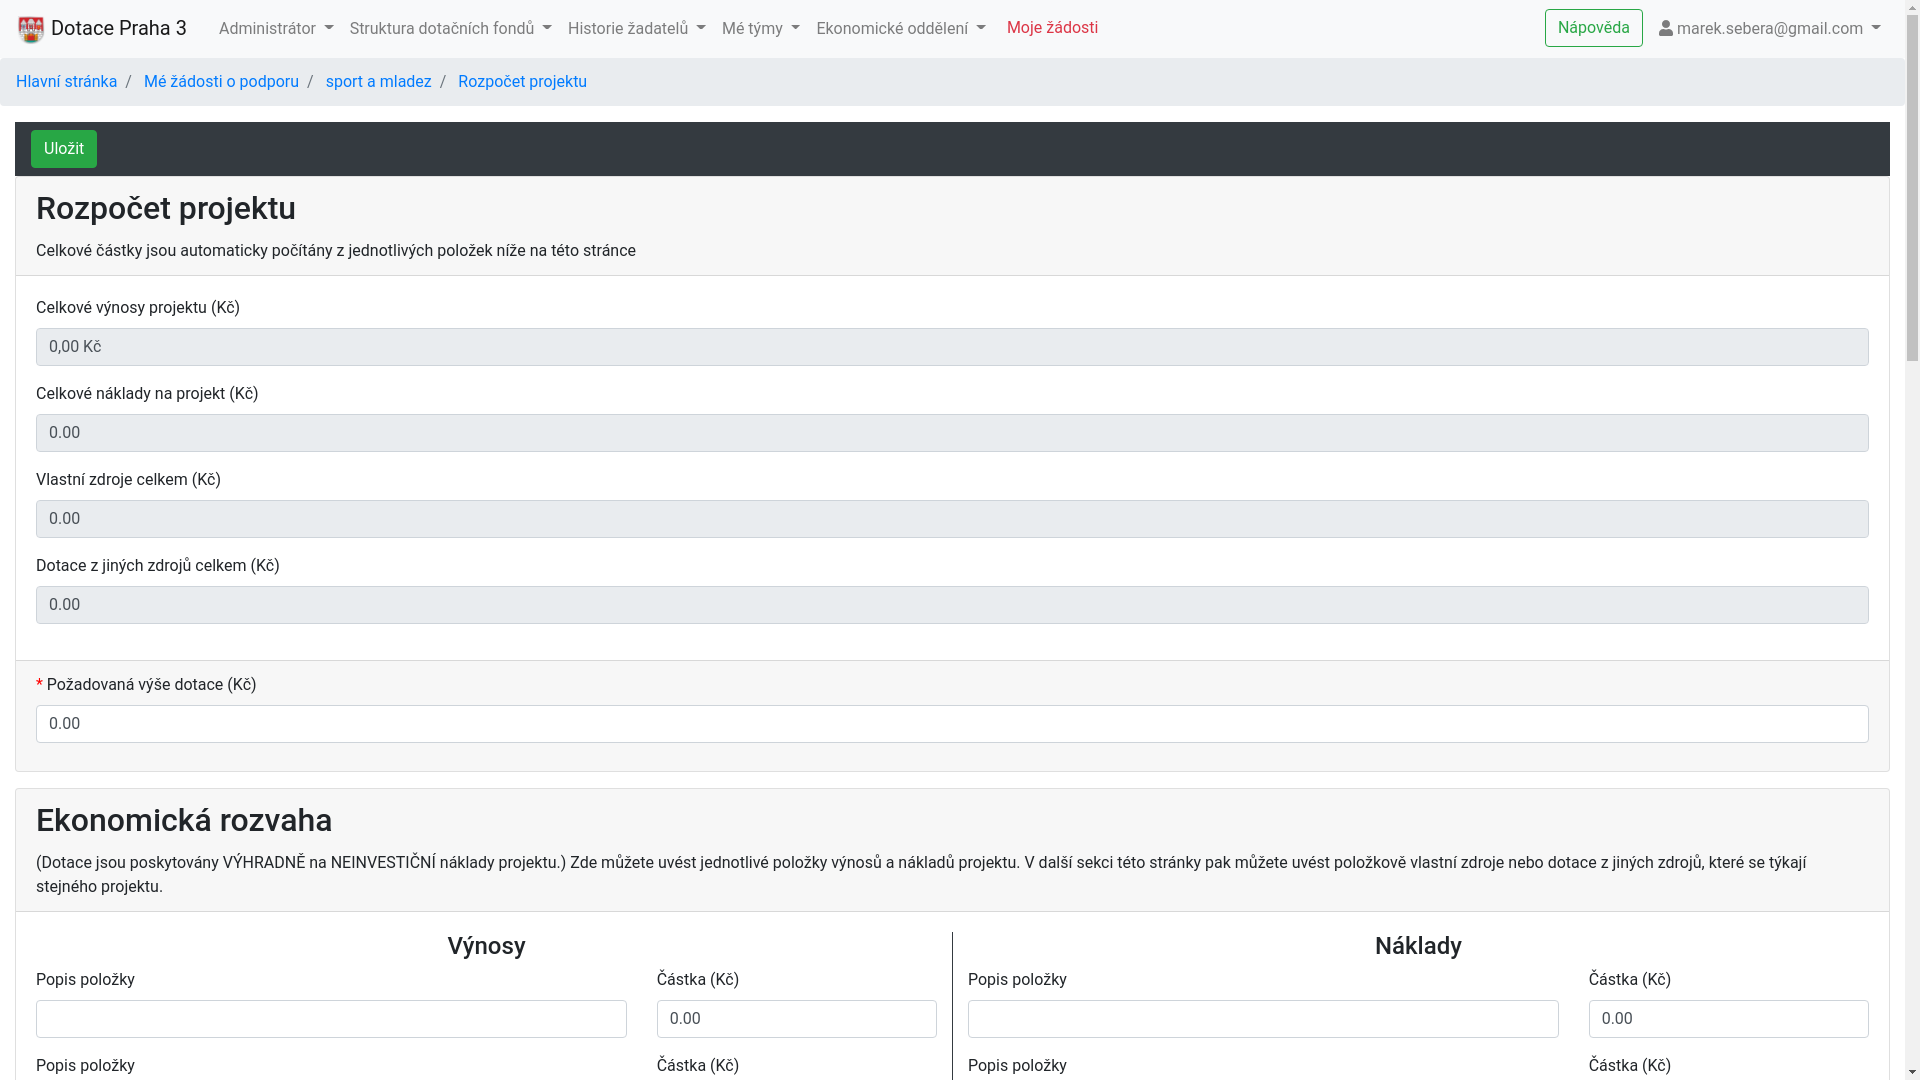
Task: Open Ekonomické oddělení dropdown
Action: click(x=900, y=29)
